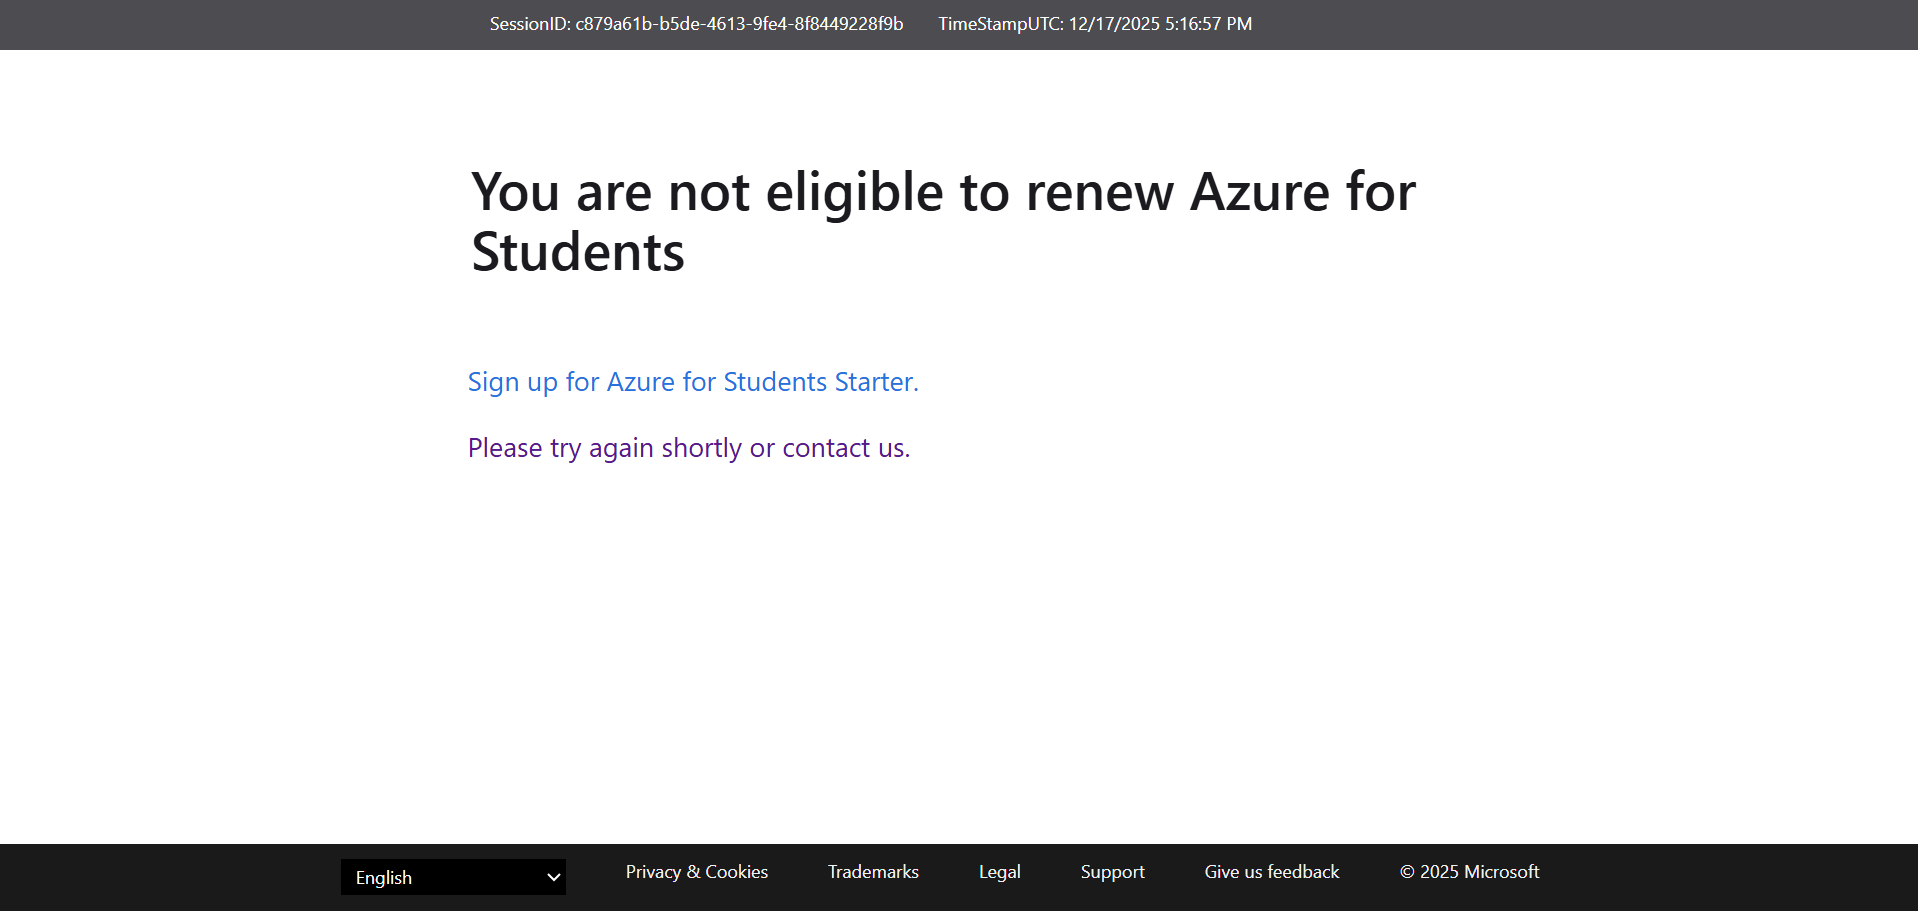Open the Sign up for Azure for Students Starter link

click(x=693, y=382)
